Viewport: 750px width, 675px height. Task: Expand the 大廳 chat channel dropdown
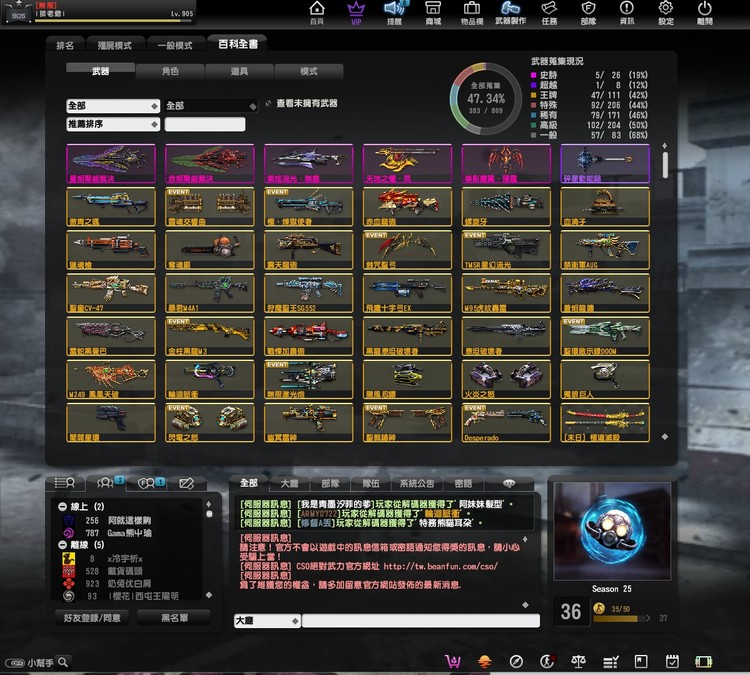click(x=266, y=620)
